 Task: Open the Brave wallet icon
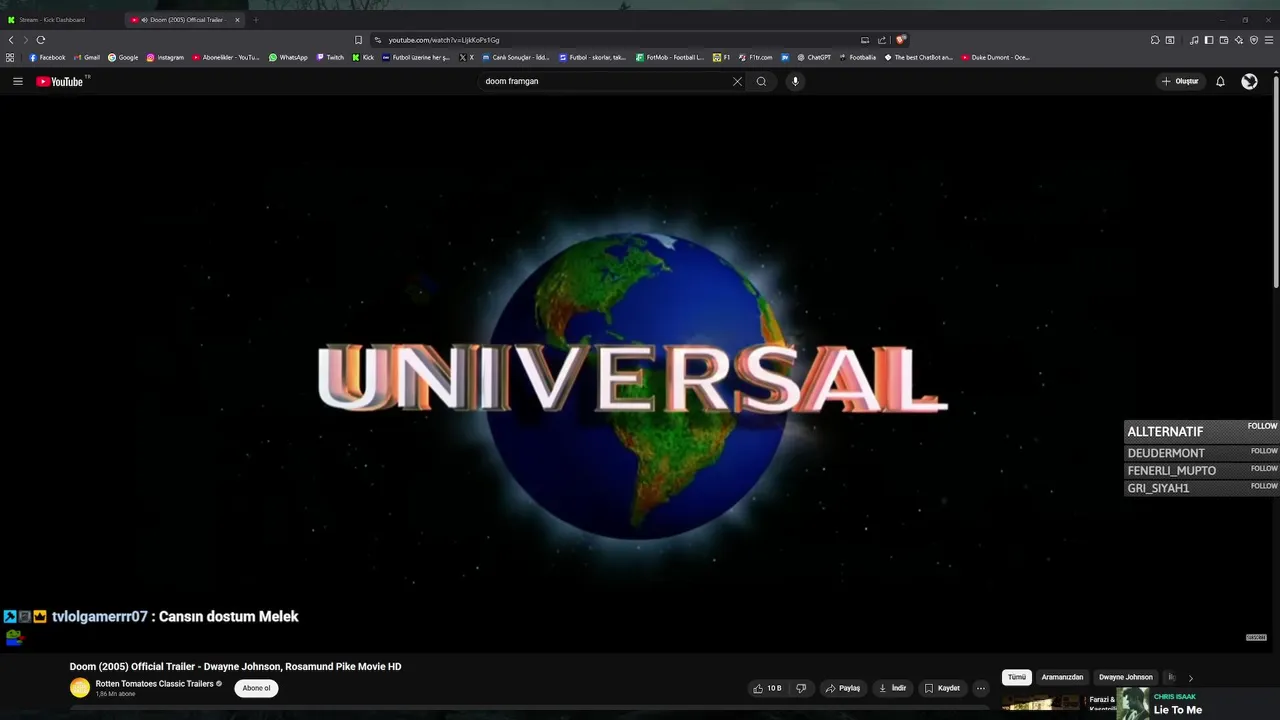pos(1224,40)
